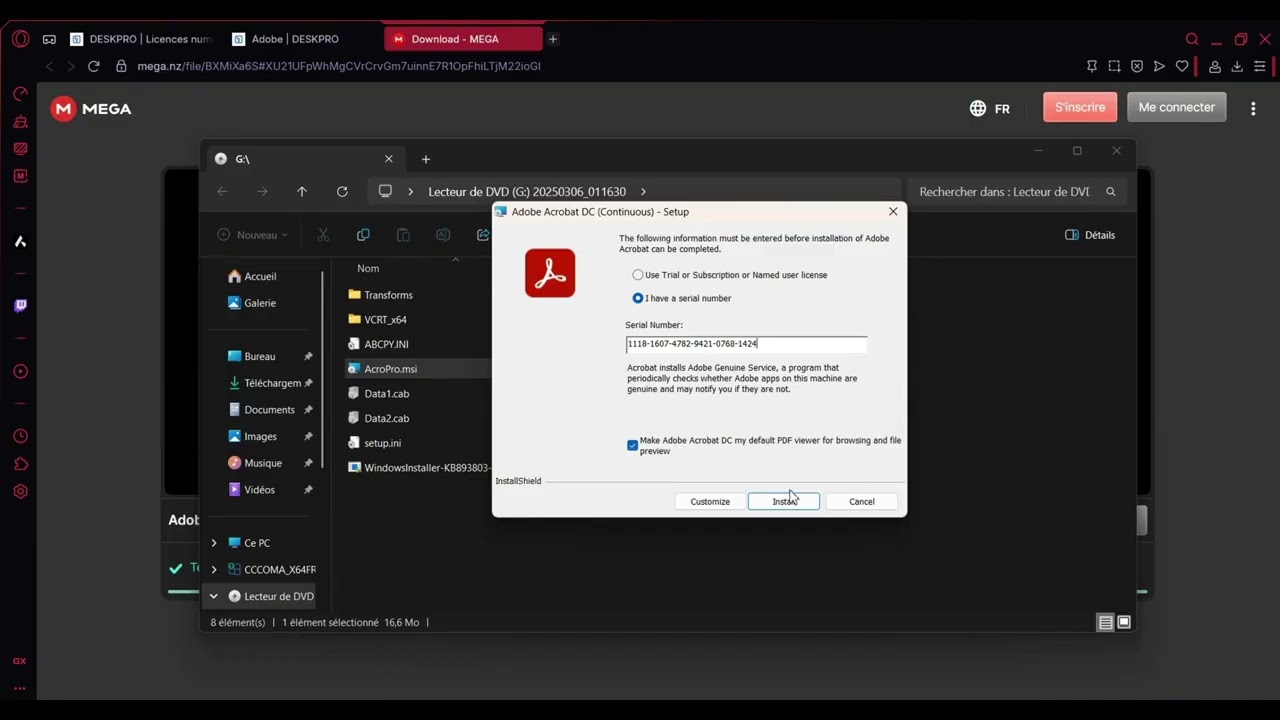Image resolution: width=1280 pixels, height=720 pixels.
Task: Open the Transforms folder in Explorer
Action: pyautogui.click(x=388, y=295)
